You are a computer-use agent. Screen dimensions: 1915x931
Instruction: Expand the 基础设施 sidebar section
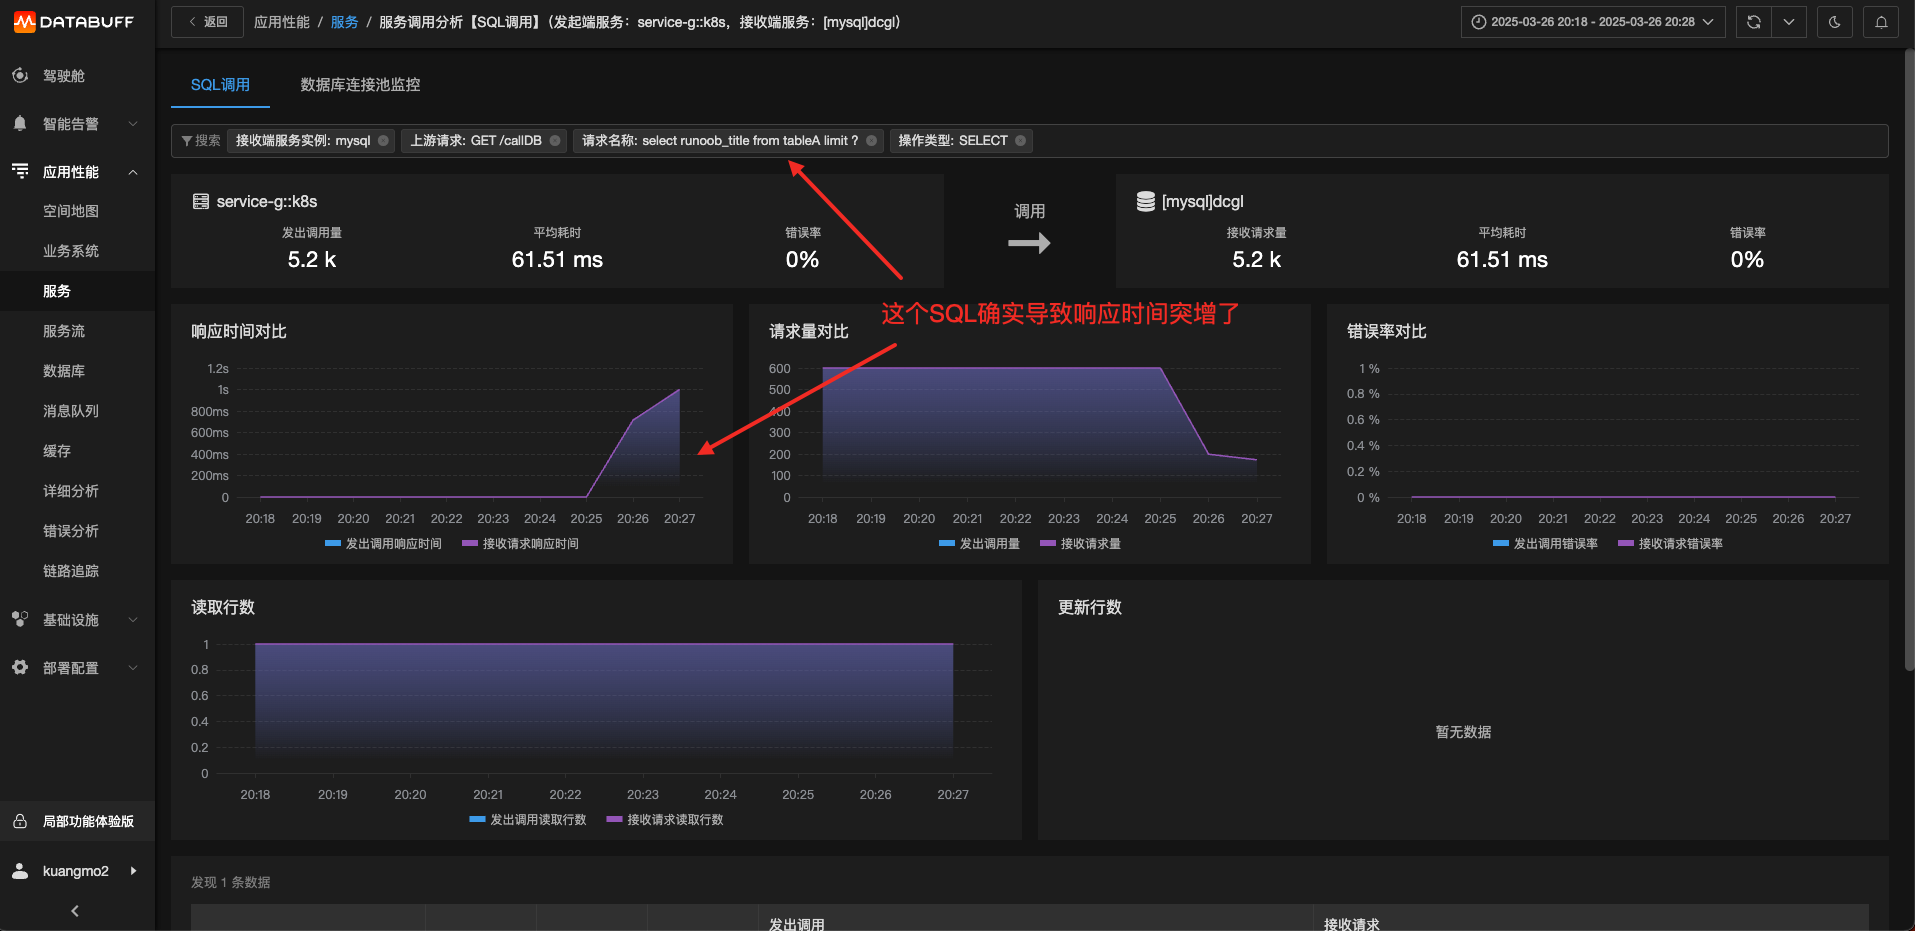pyautogui.click(x=77, y=620)
